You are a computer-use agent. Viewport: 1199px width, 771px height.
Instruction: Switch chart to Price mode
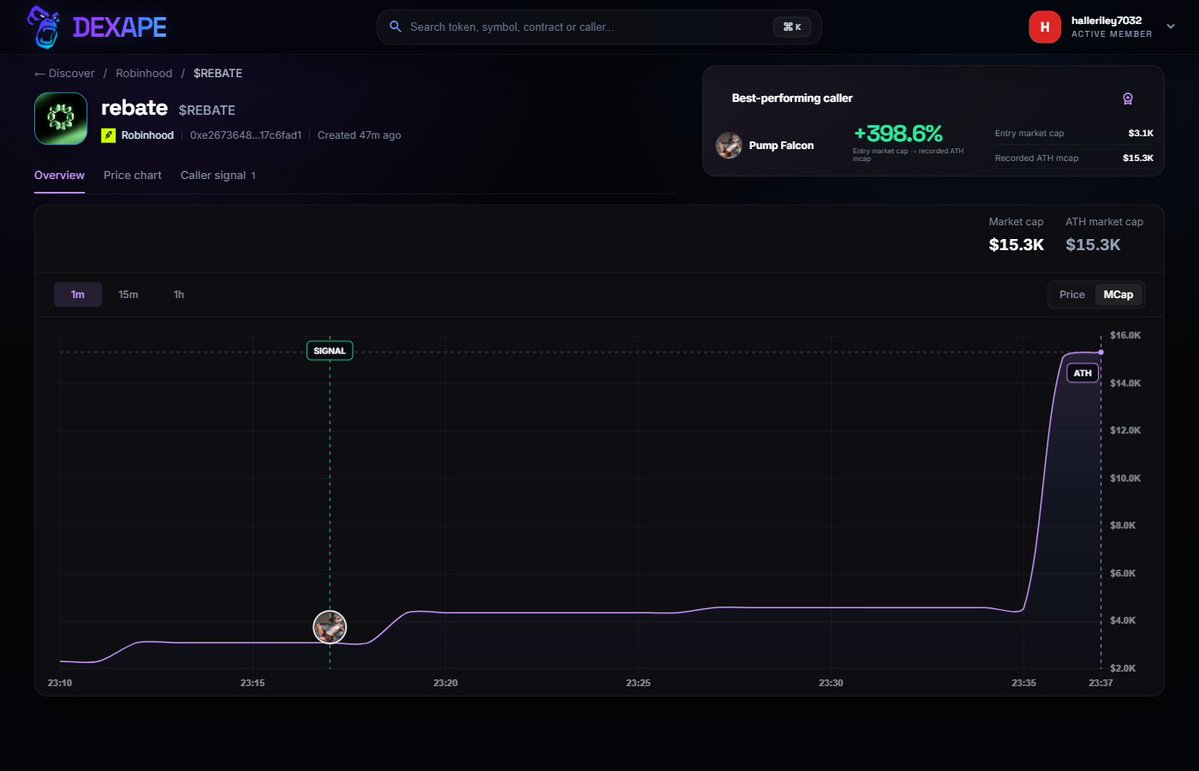[1072, 294]
